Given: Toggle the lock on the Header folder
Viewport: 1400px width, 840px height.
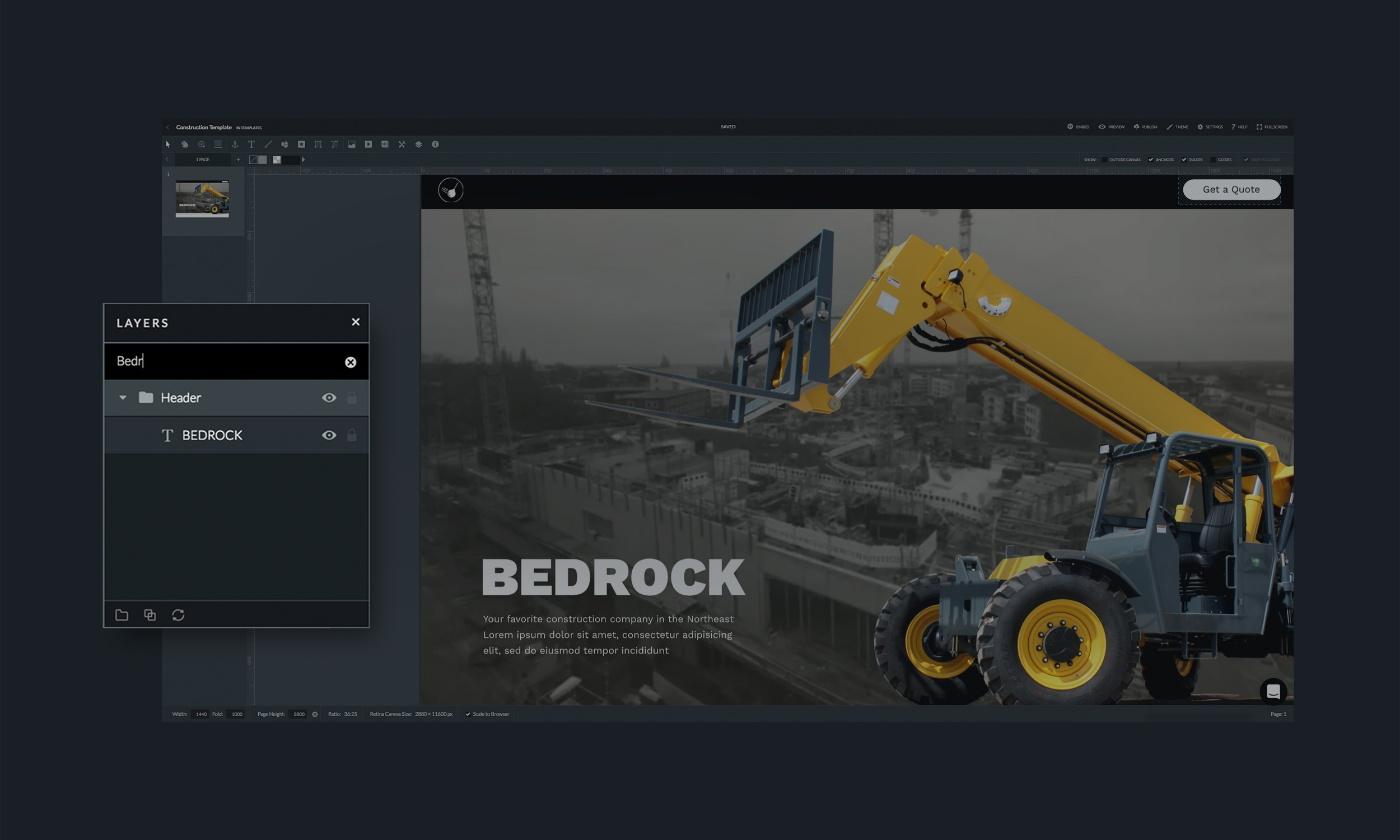Looking at the screenshot, I should click(352, 398).
